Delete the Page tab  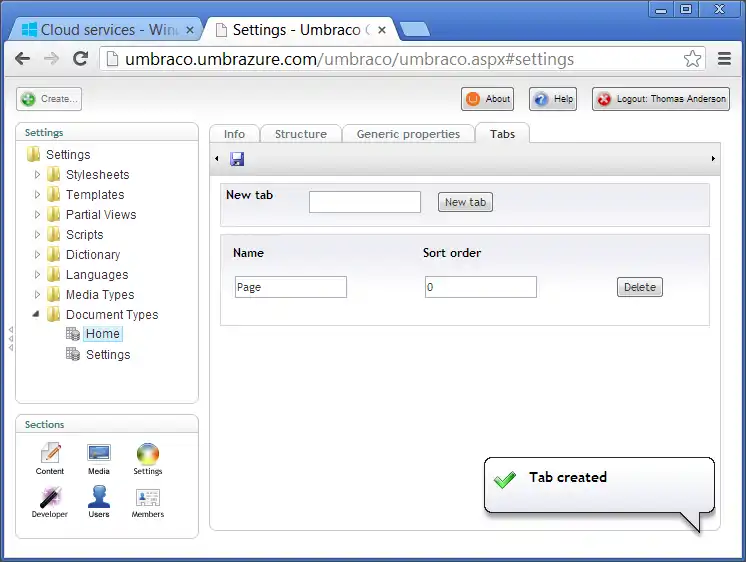(639, 287)
